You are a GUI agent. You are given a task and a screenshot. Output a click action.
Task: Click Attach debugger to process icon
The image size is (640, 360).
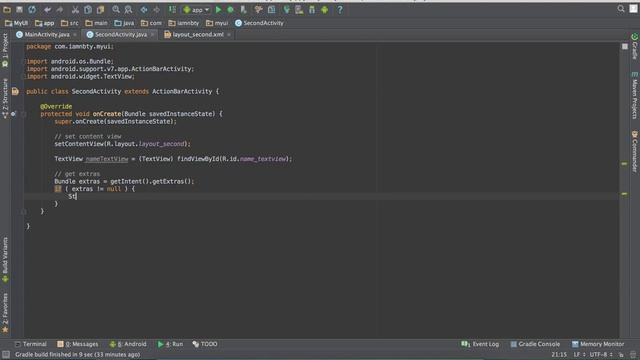[243, 9]
